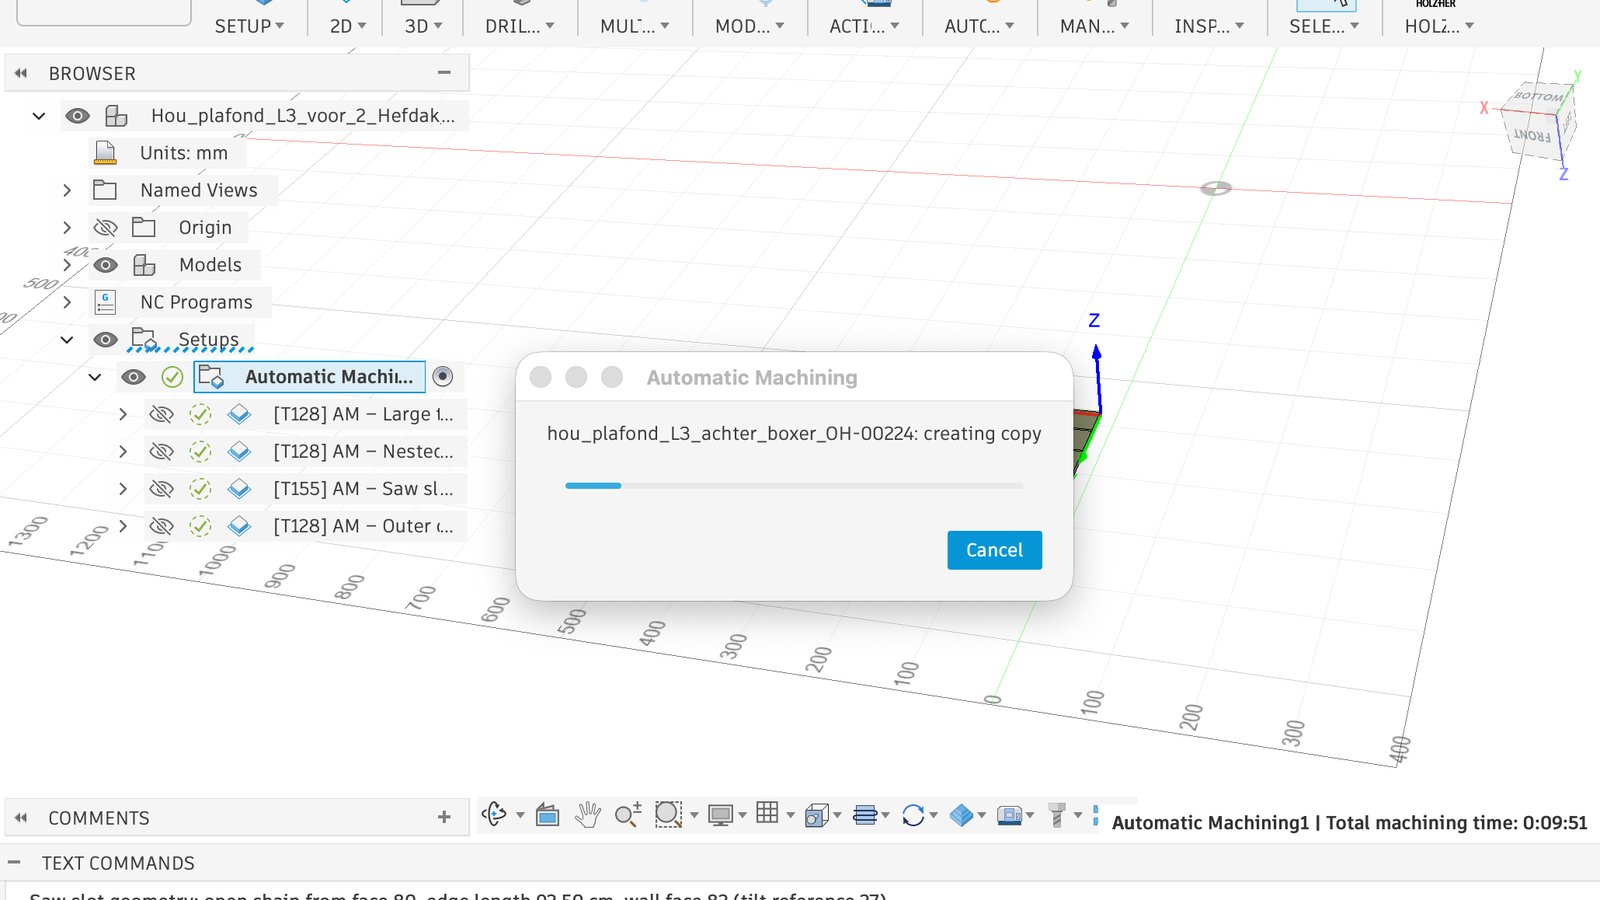Click the circular refresh arrows icon
Viewport: 1600px width, 900px height.
pyautogui.click(x=913, y=815)
